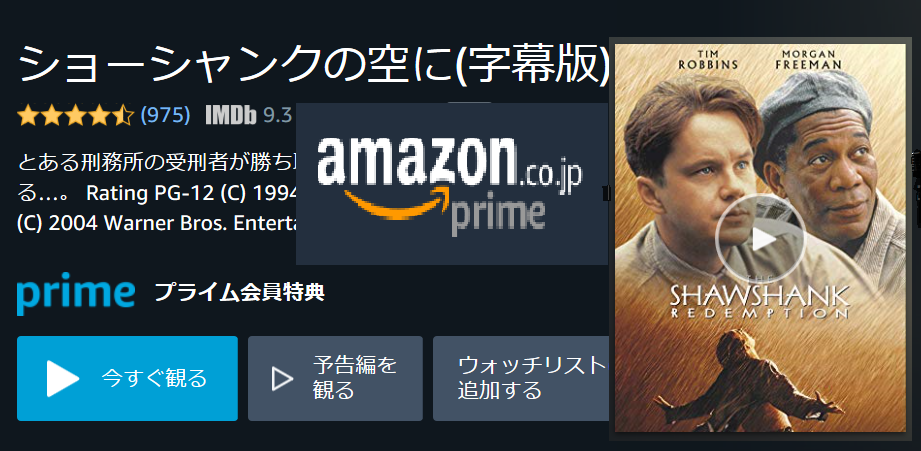Click the gold star rating
Image resolution: width=921 pixels, height=451 pixels.
[76, 116]
